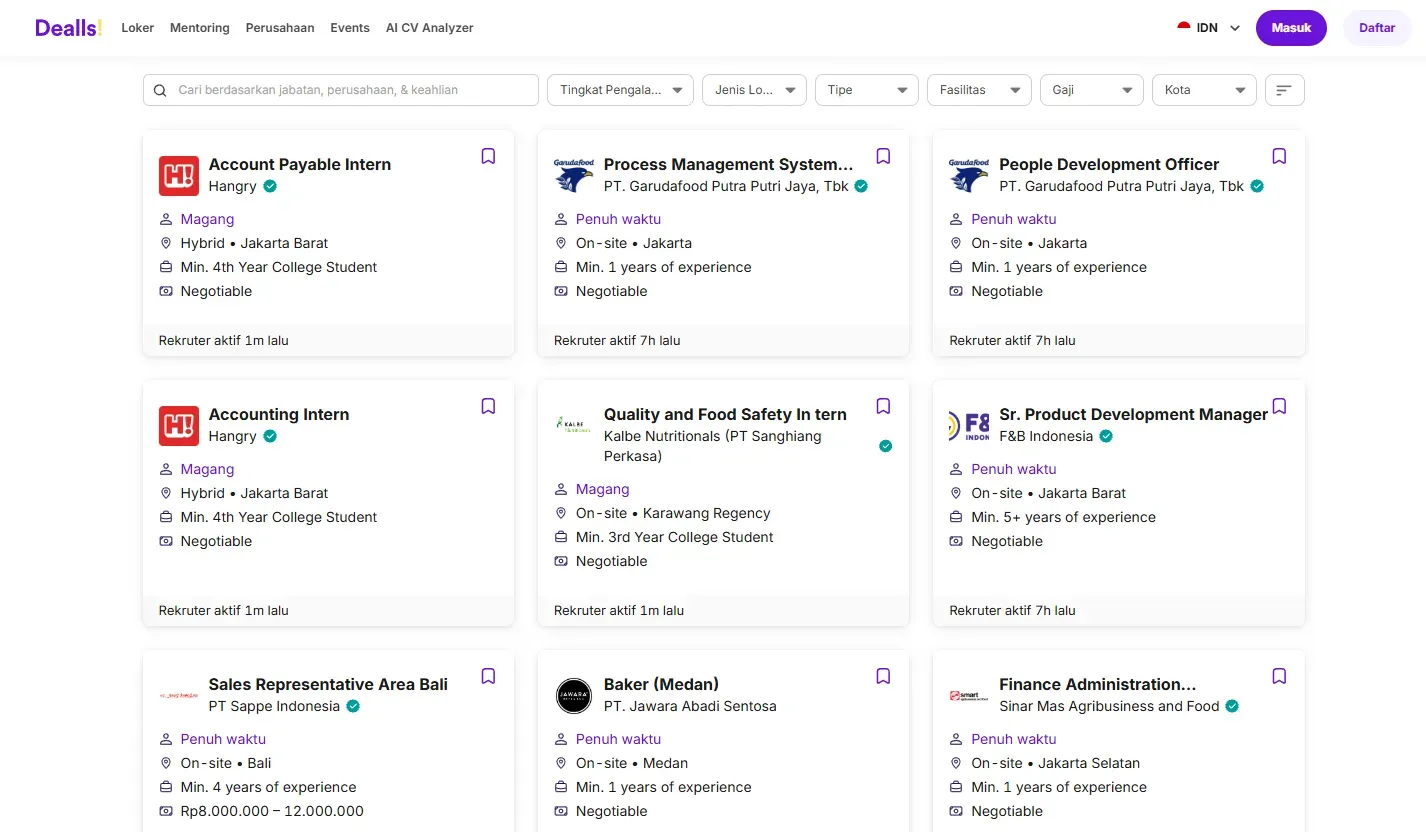Image resolution: width=1426 pixels, height=832 pixels.
Task: Open the Perusahaan menu
Action: coord(280,28)
